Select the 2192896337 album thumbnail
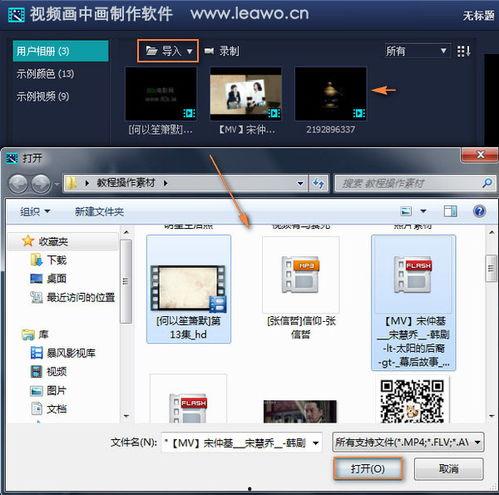 tap(331, 94)
